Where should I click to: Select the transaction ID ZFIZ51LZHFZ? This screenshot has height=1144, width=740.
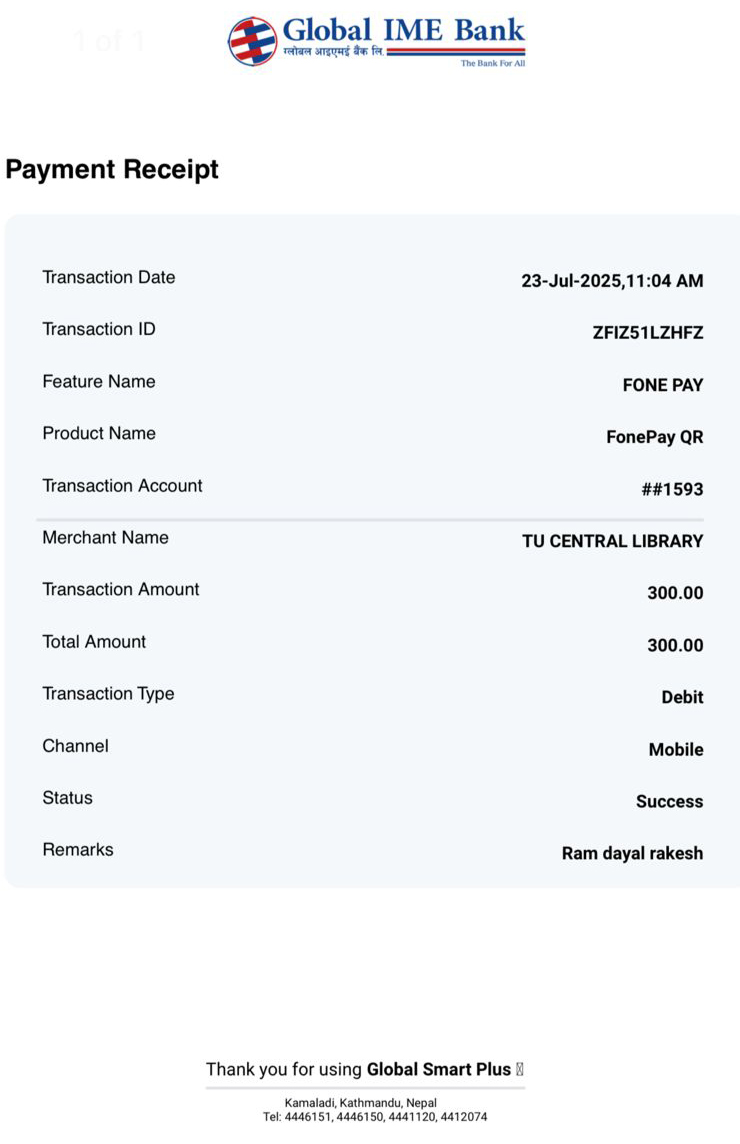(648, 333)
